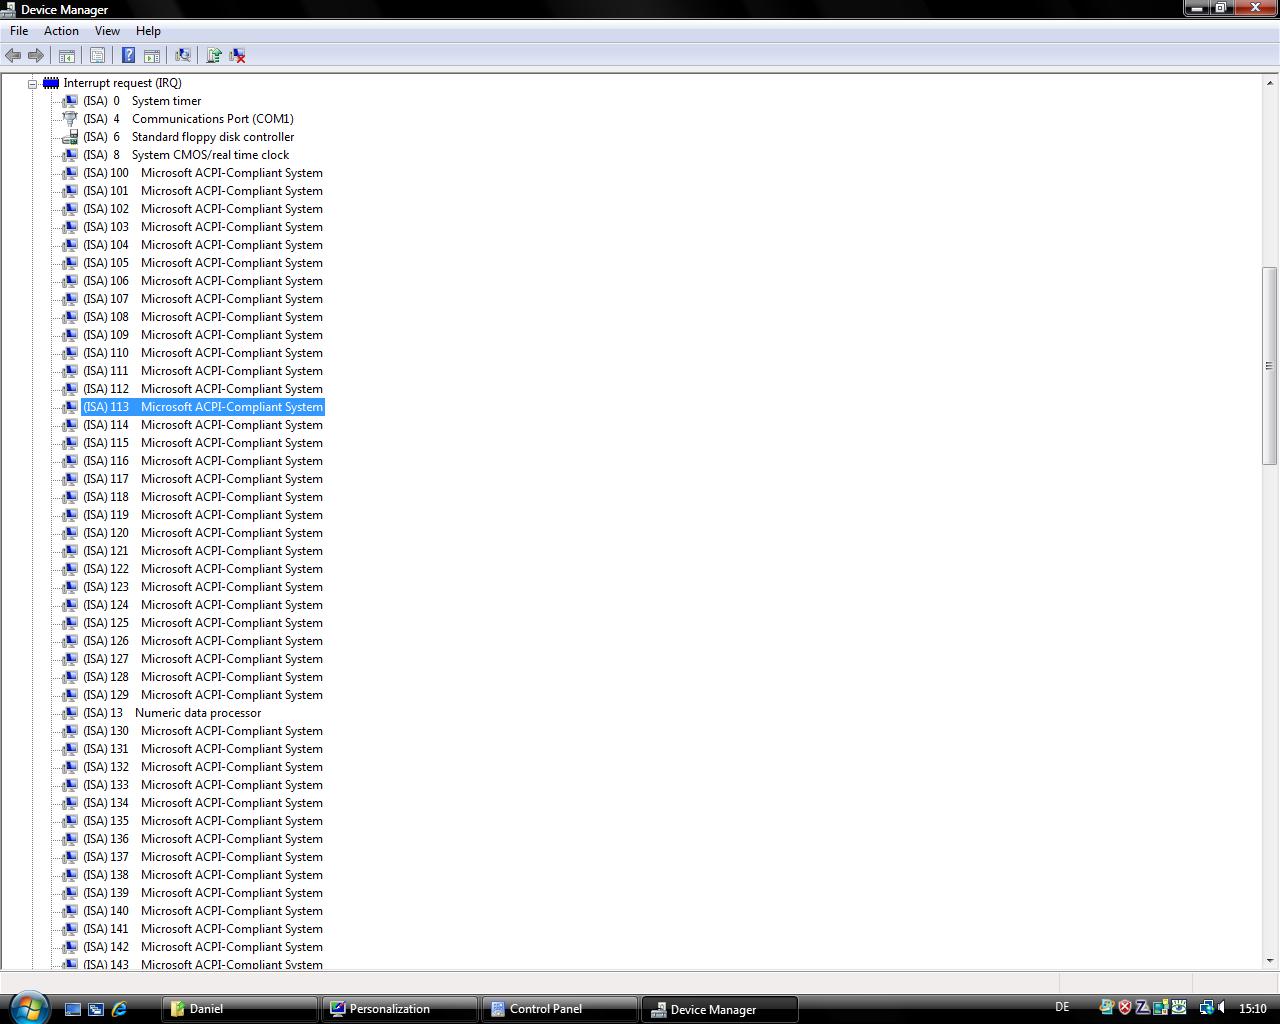Viewport: 1280px width, 1024px height.
Task: Click the scrollbar down arrow
Action: (1270, 960)
